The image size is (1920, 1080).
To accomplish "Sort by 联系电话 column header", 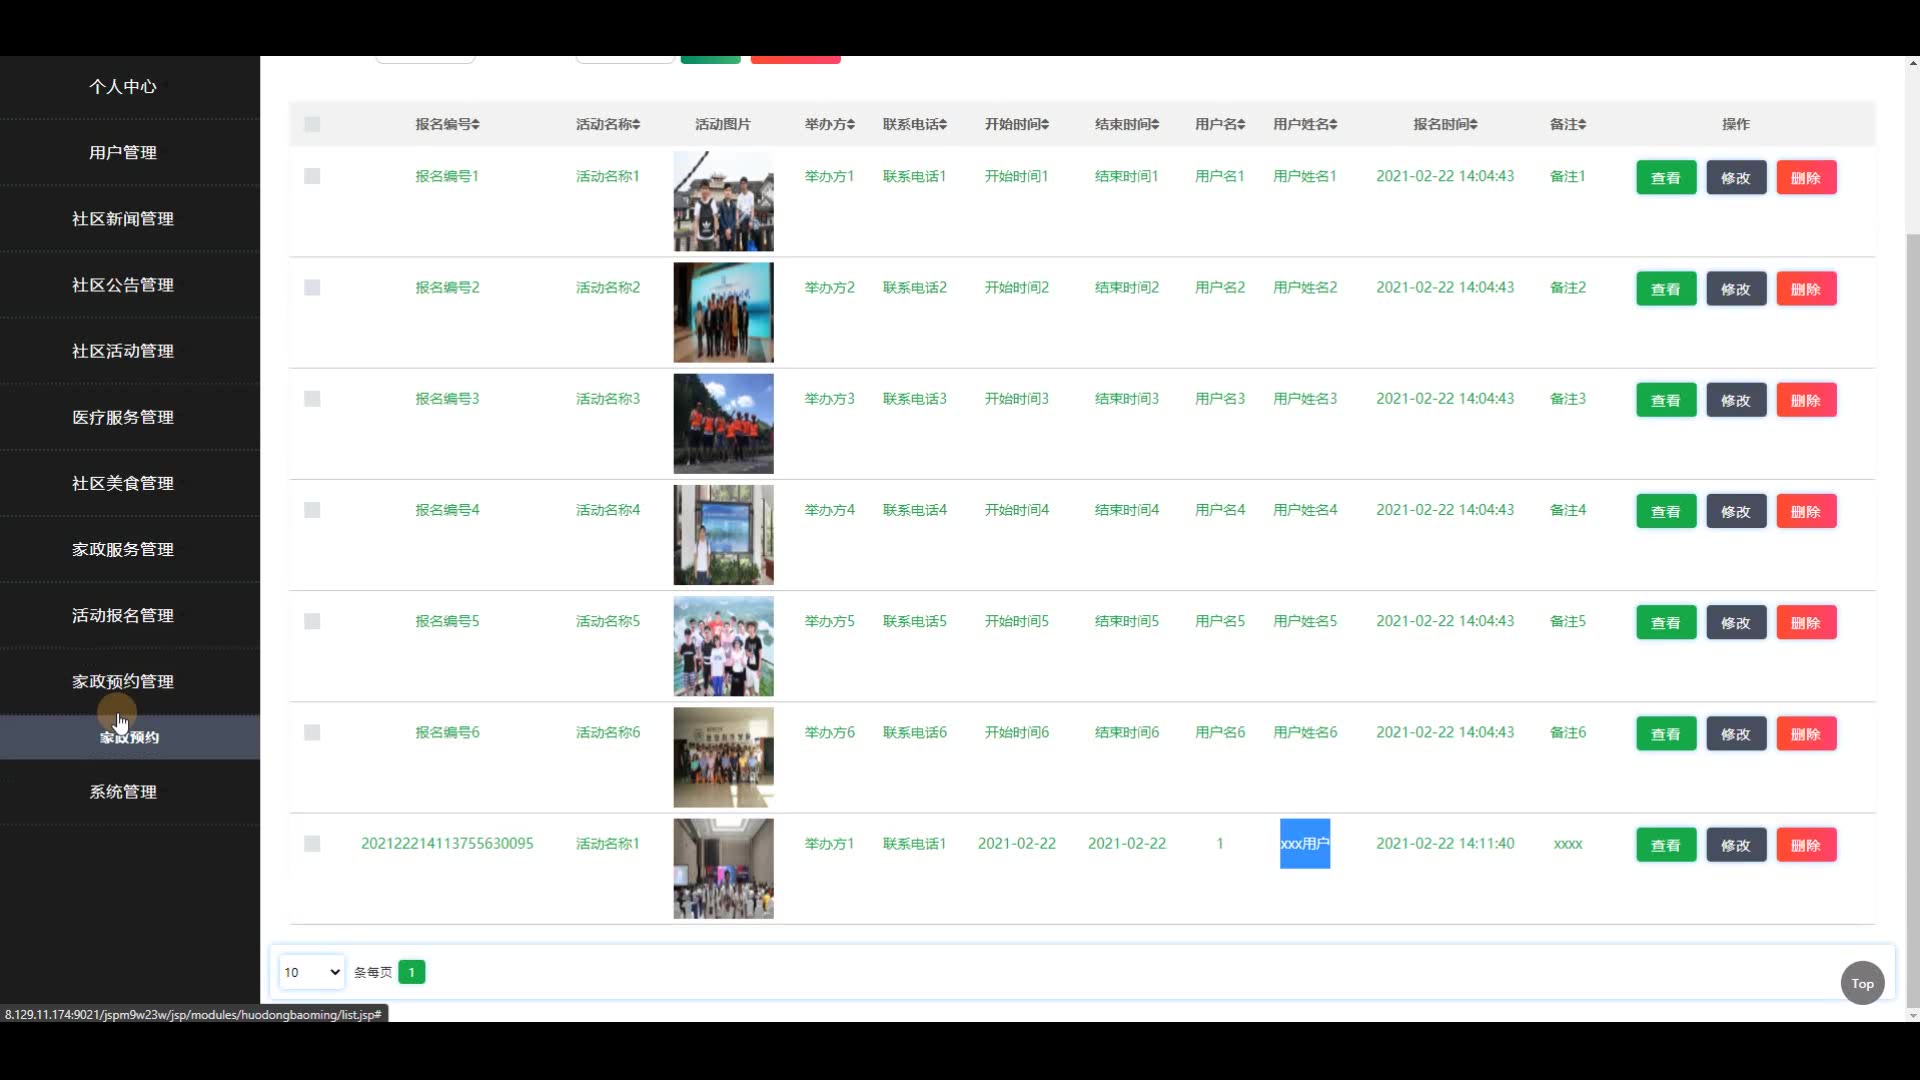I will point(914,124).
